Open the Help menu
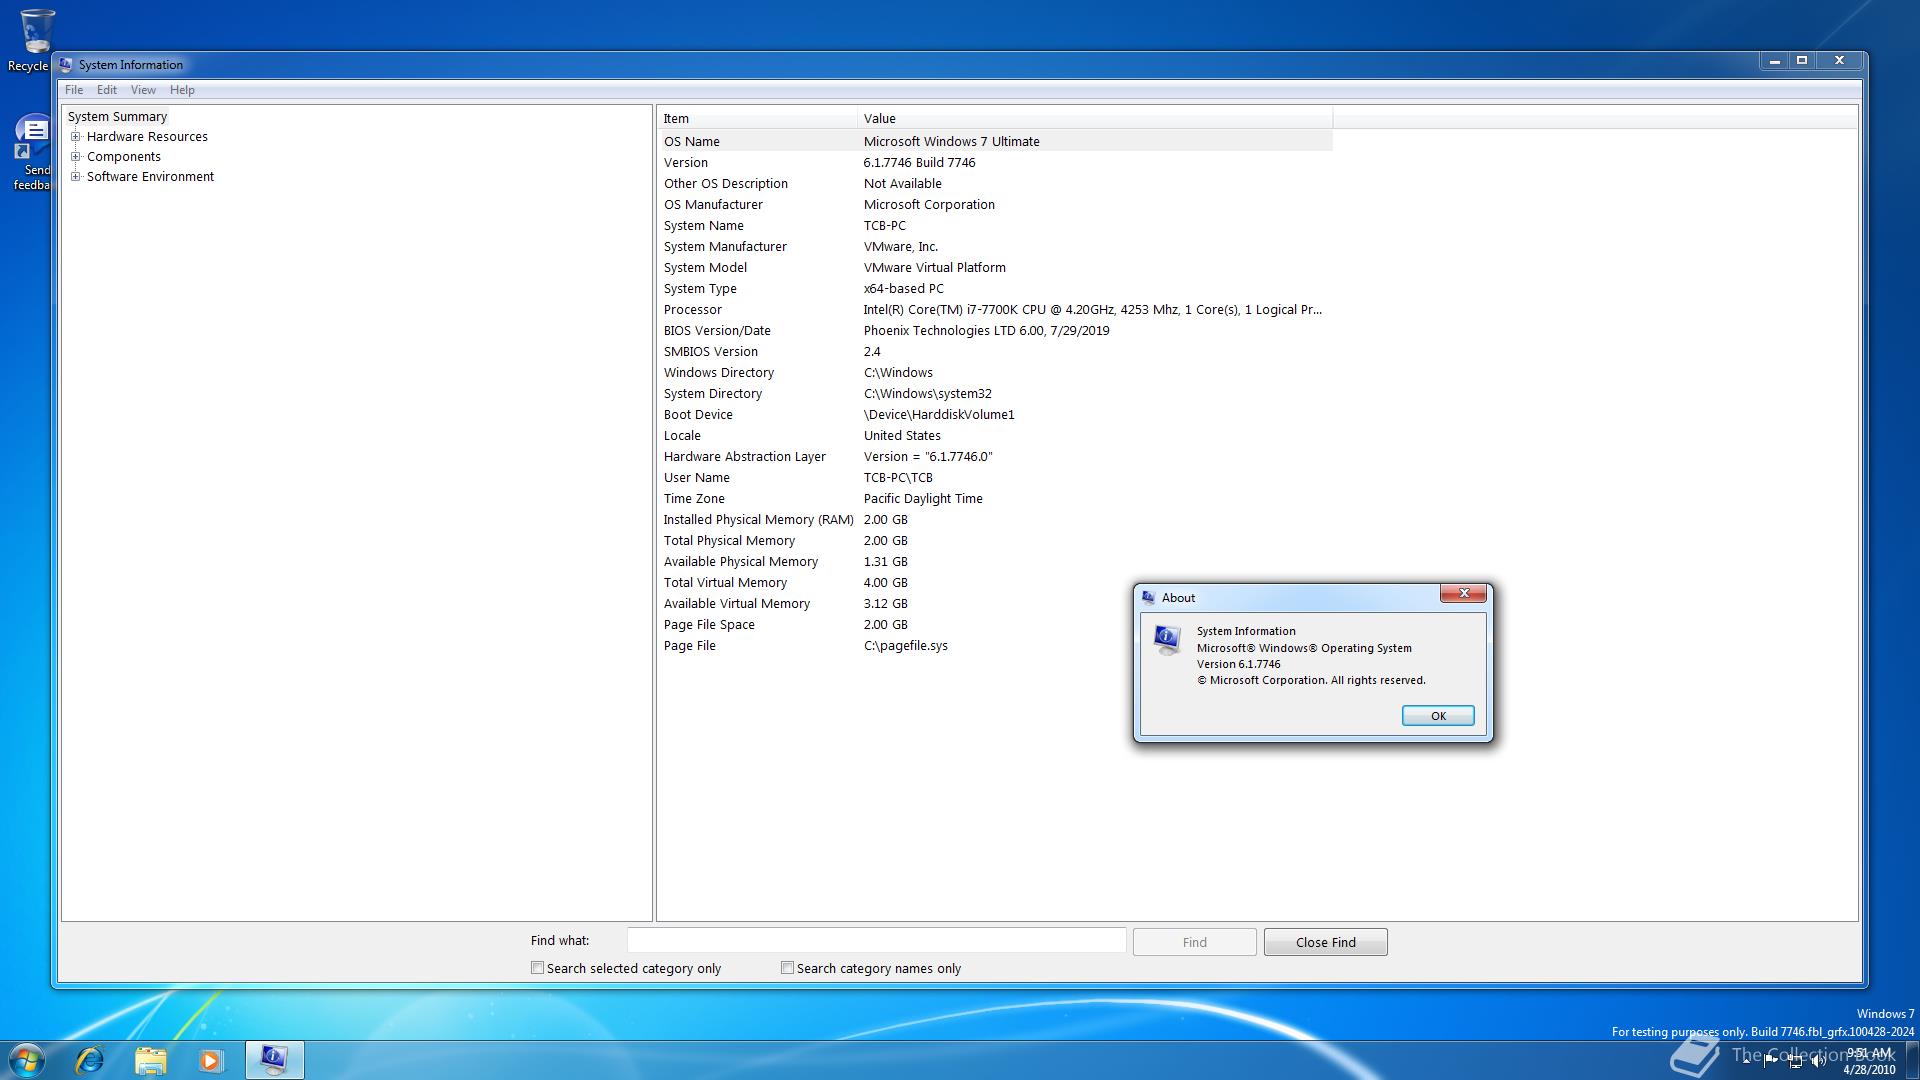This screenshot has height=1080, width=1920. coord(182,90)
